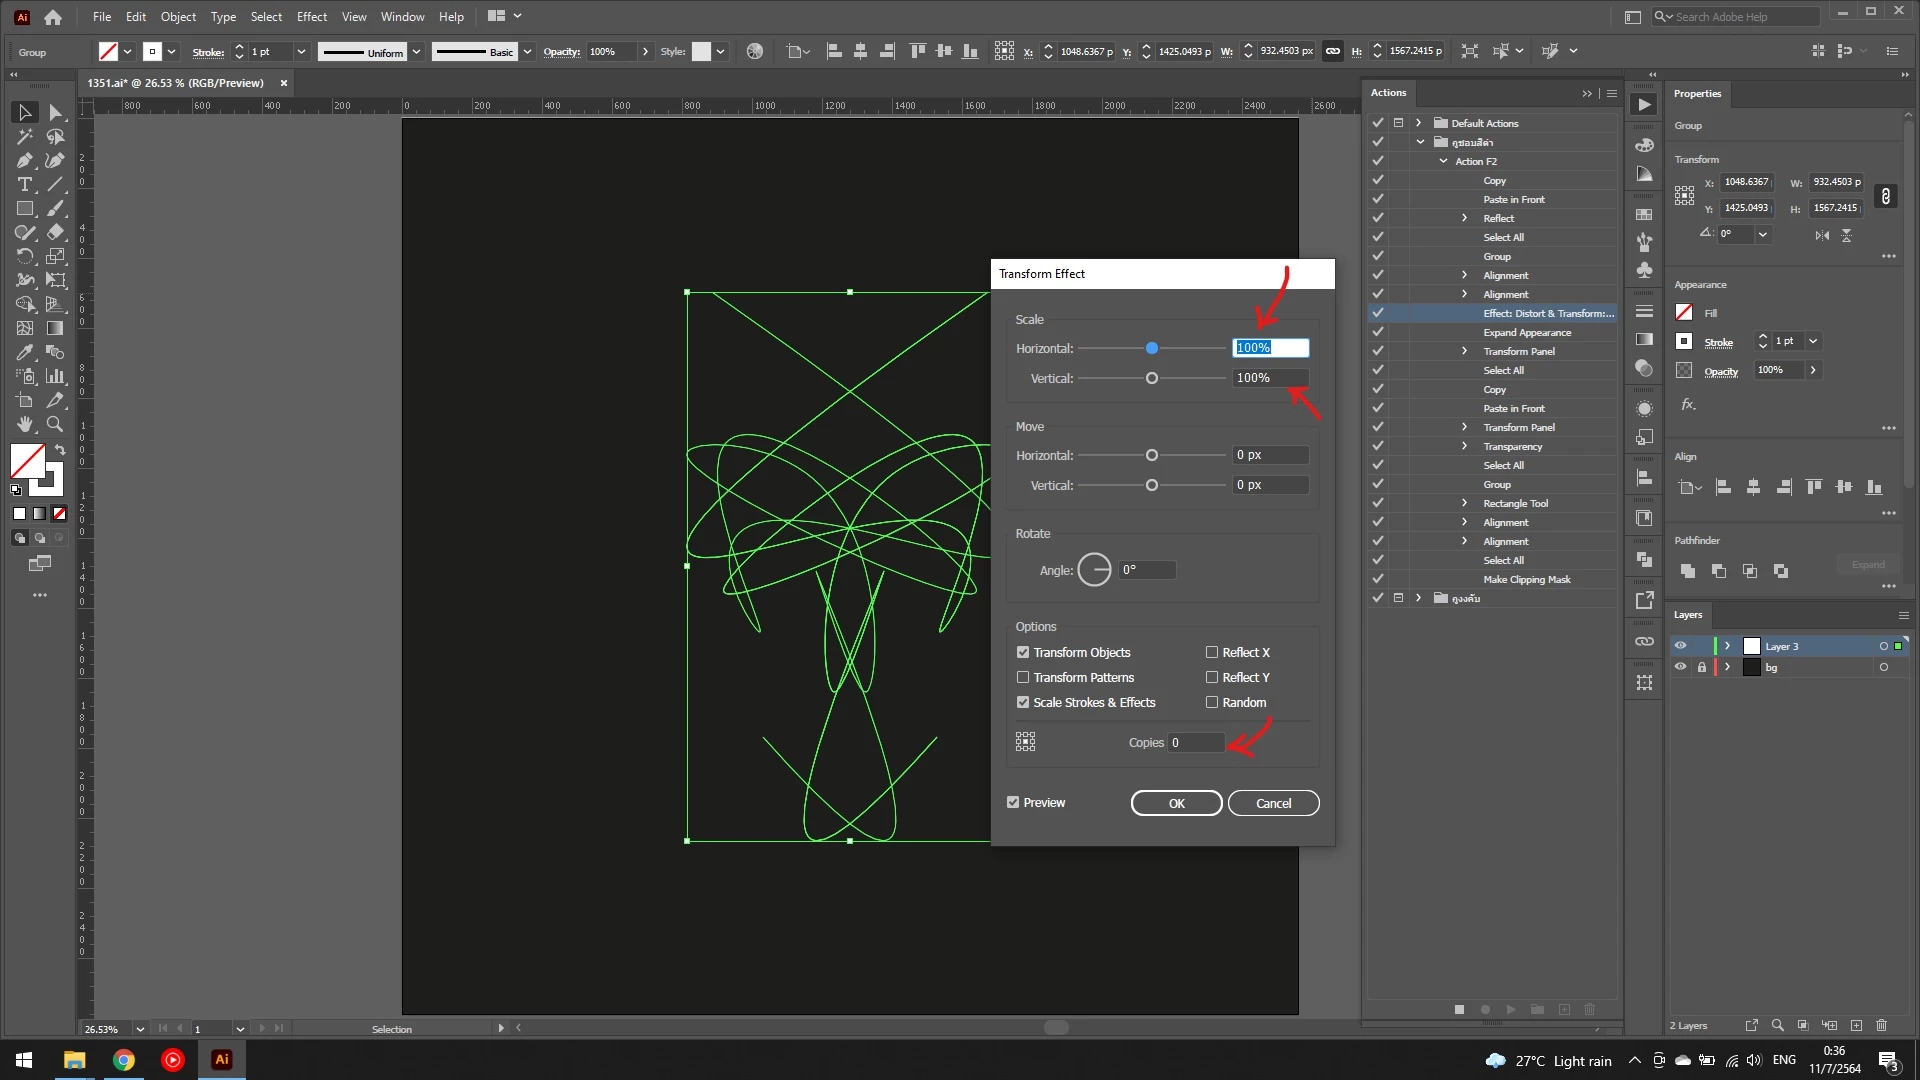This screenshot has height=1080, width=1920.
Task: Expand the Transparency action step
Action: coord(1464,446)
